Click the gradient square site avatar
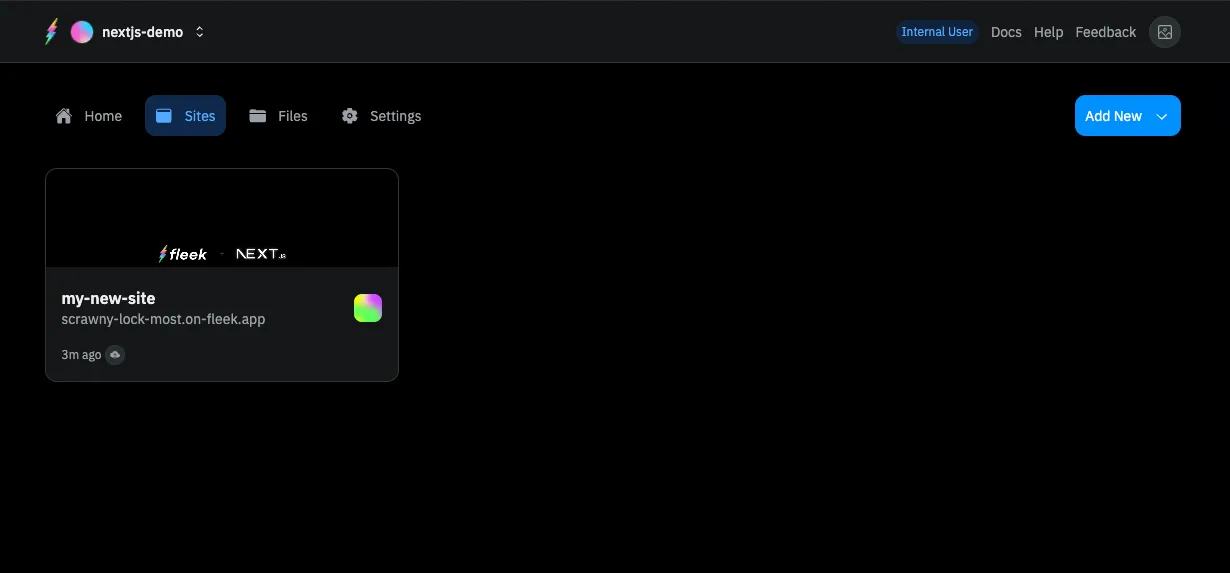This screenshot has height=573, width=1230. (x=368, y=308)
